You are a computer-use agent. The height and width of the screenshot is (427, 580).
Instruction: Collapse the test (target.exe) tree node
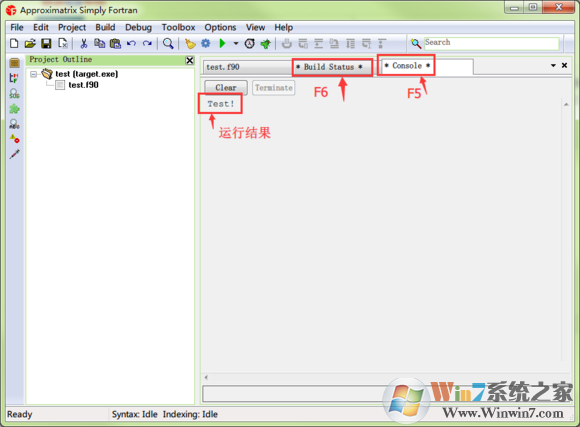[x=34, y=74]
